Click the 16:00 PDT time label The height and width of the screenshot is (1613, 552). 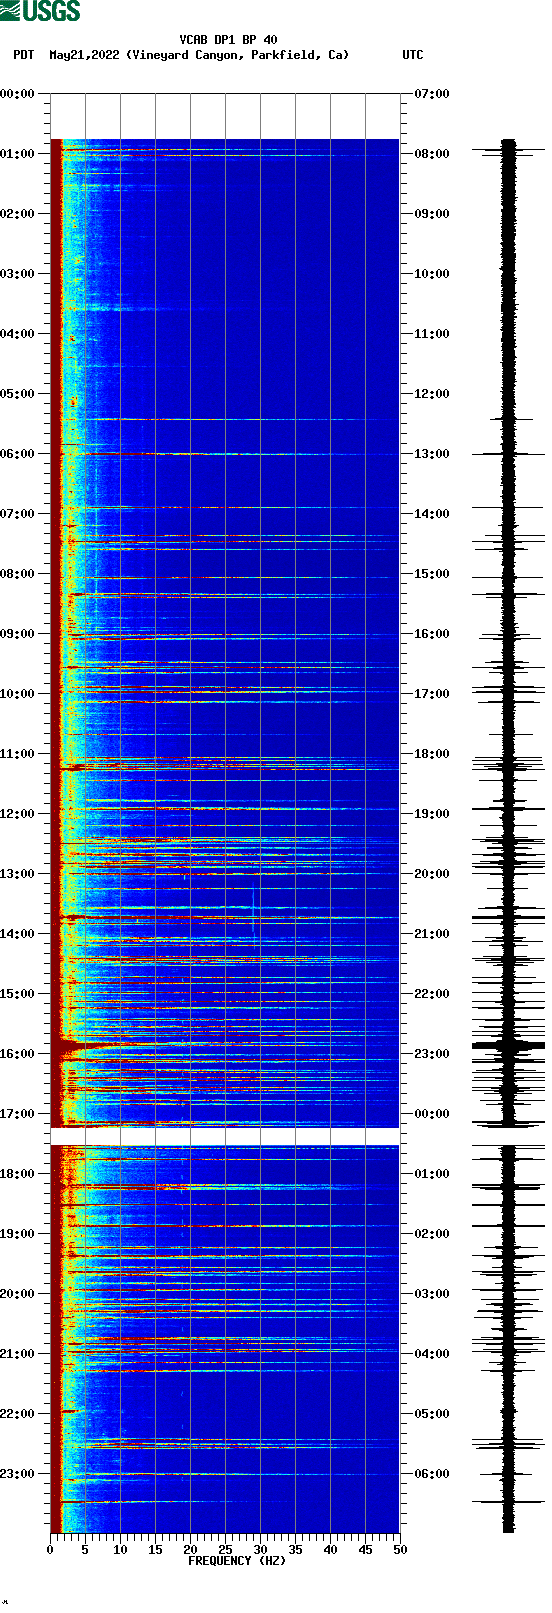(17, 1054)
